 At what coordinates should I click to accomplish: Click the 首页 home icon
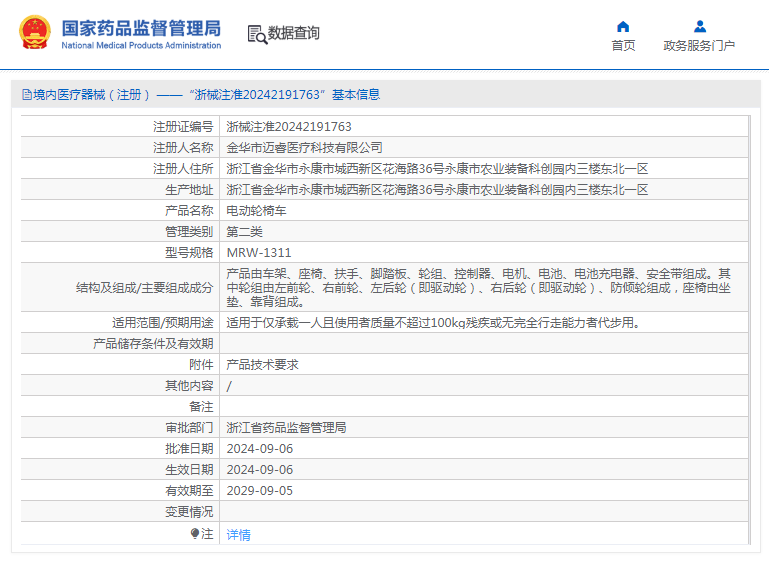pyautogui.click(x=623, y=26)
